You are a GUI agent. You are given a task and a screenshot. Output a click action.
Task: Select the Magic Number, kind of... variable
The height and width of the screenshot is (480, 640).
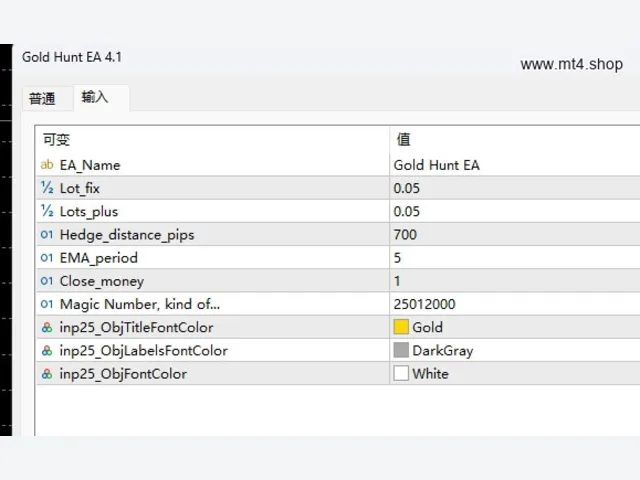pos(140,304)
